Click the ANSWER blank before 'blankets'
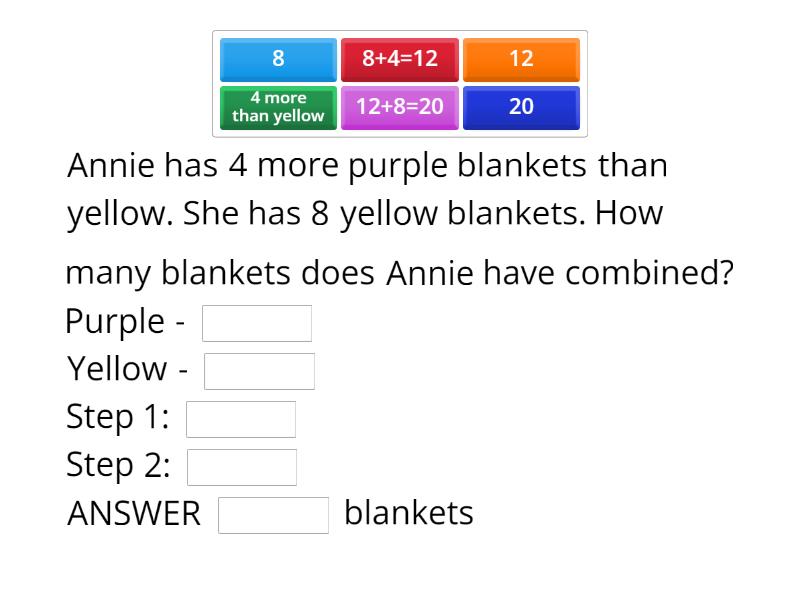 [x=274, y=514]
